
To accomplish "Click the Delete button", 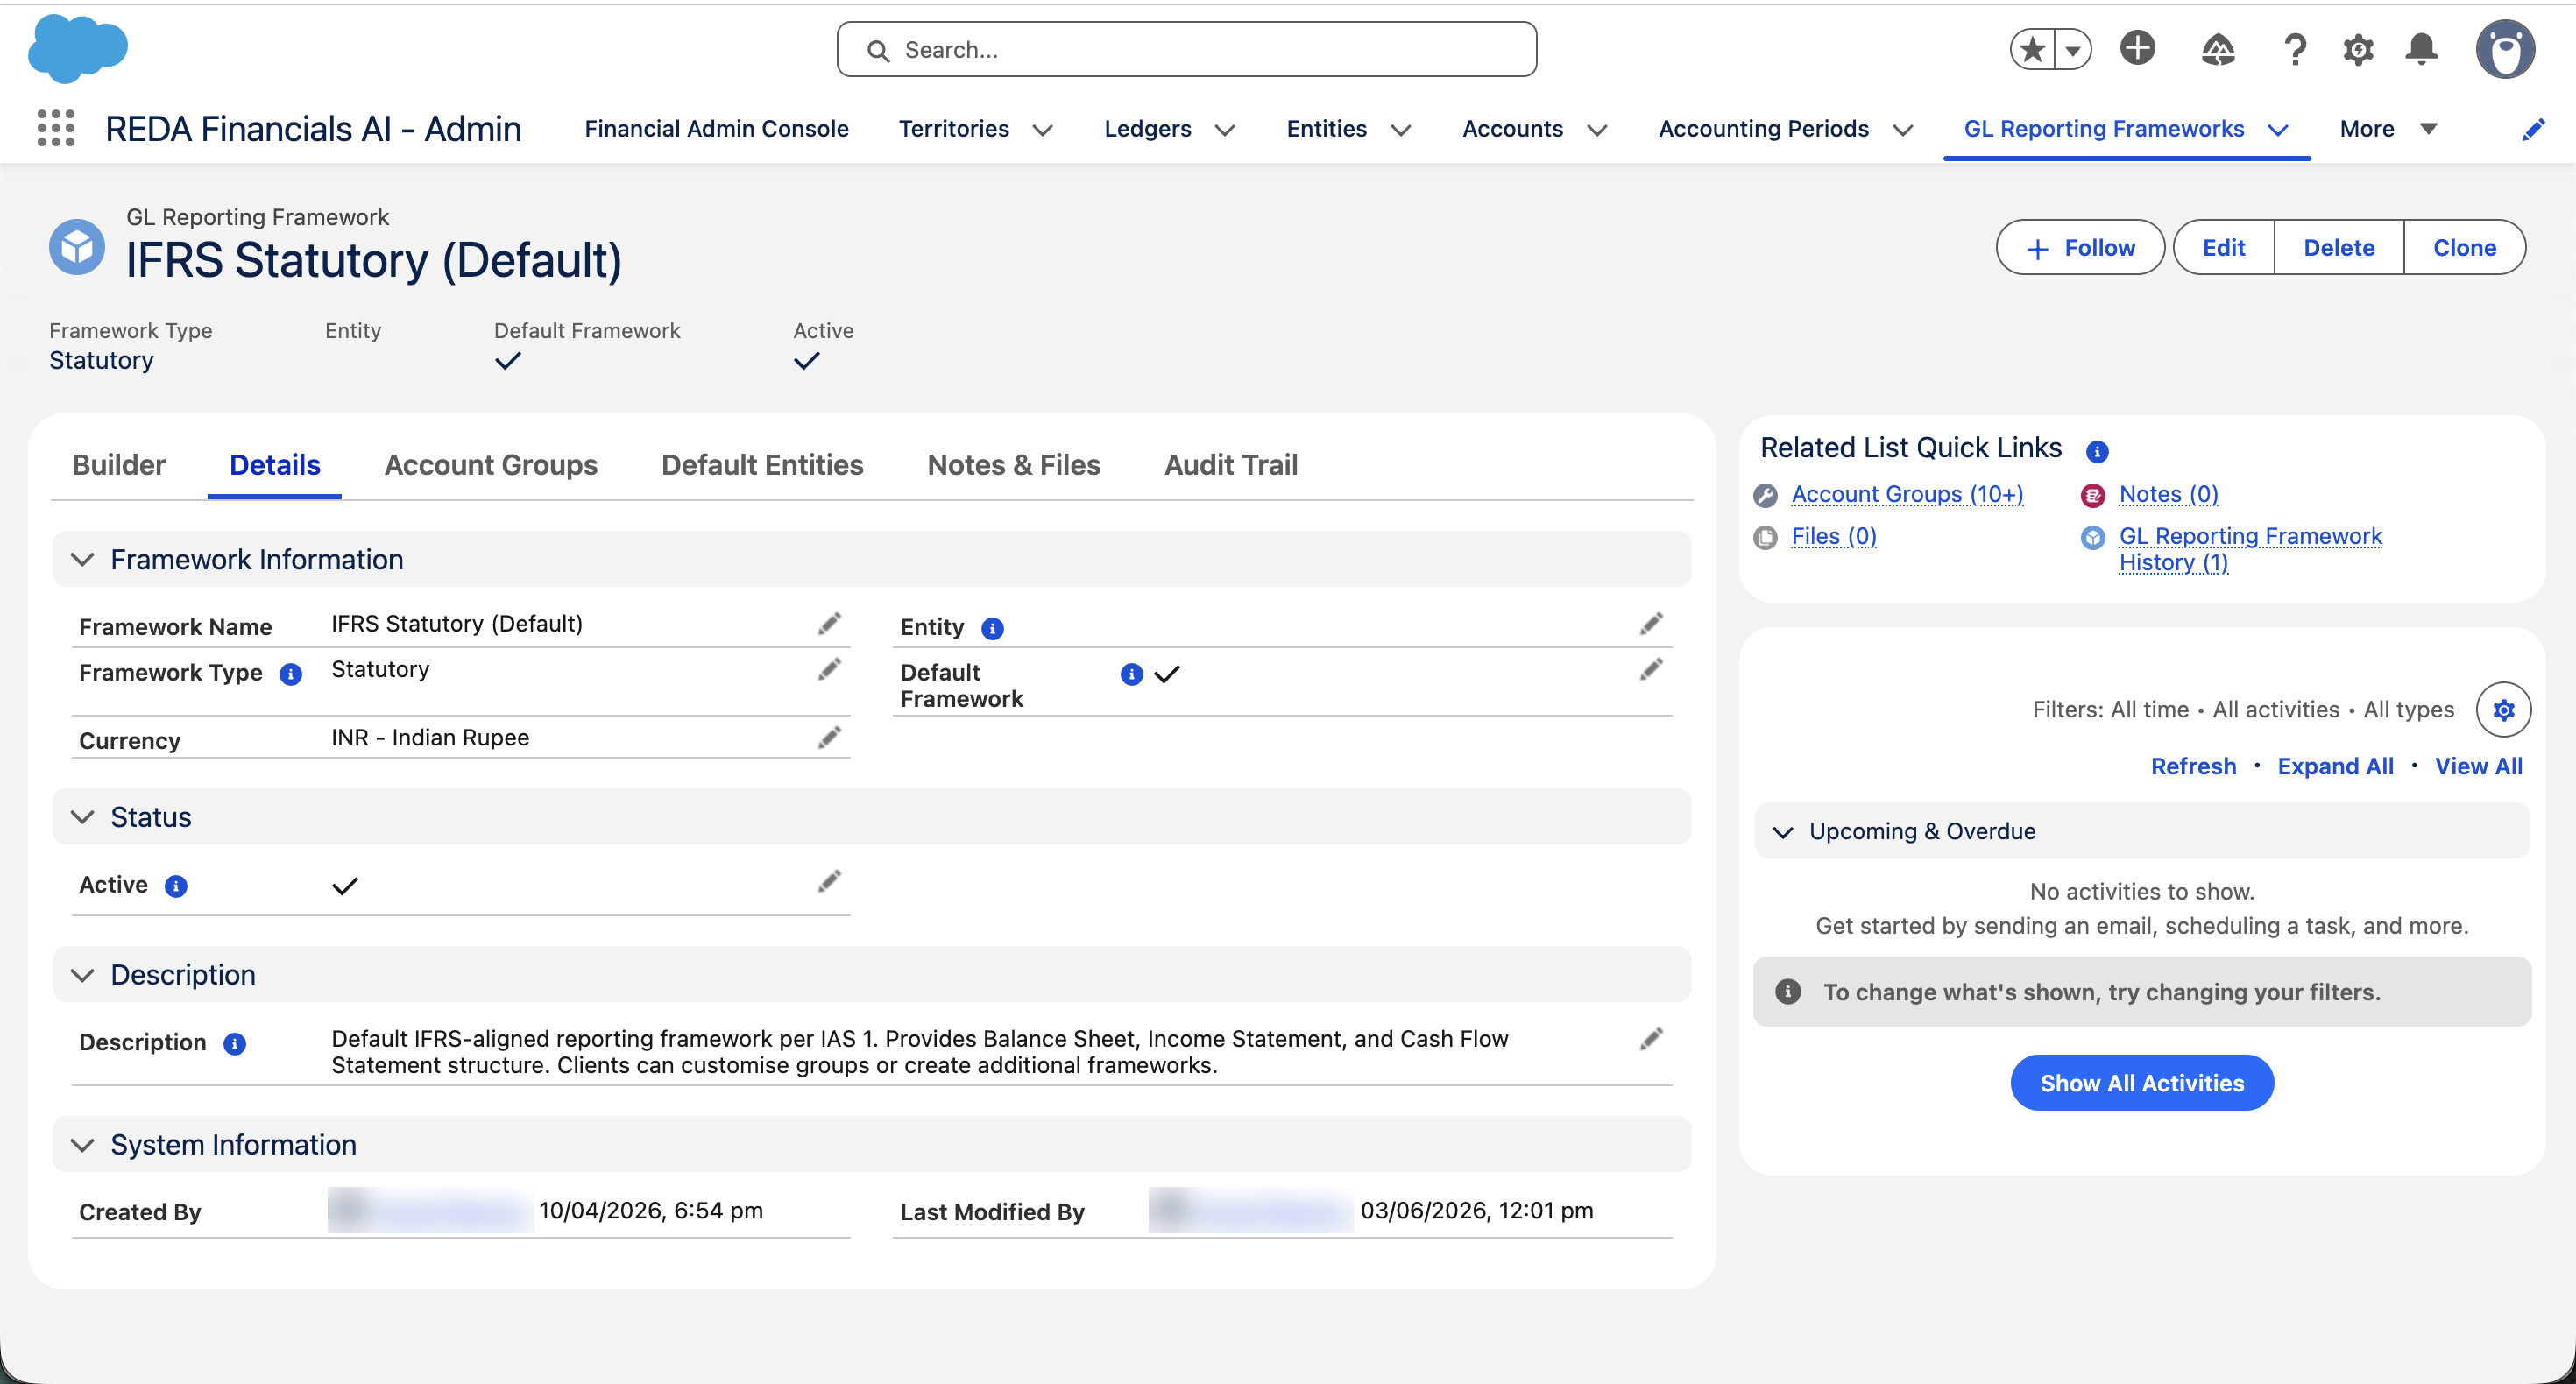I will pos(2338,248).
